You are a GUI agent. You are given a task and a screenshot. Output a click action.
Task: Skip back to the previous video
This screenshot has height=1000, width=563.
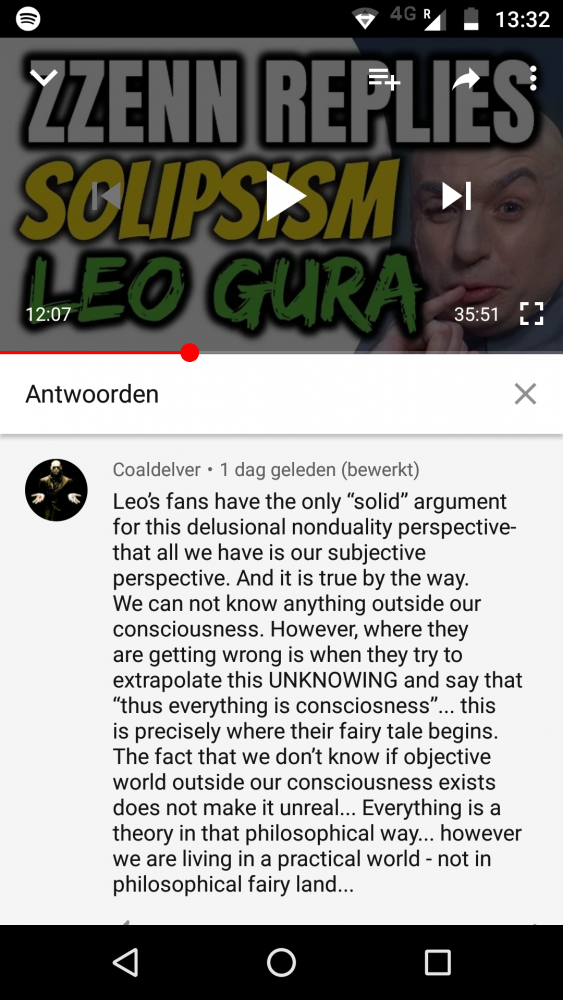point(106,196)
